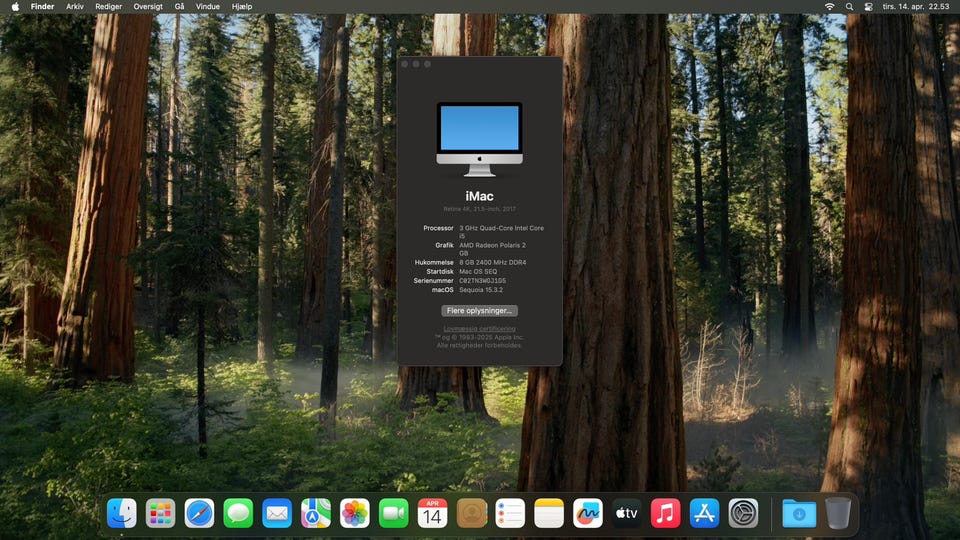Open the Apple menu

click(15, 6)
